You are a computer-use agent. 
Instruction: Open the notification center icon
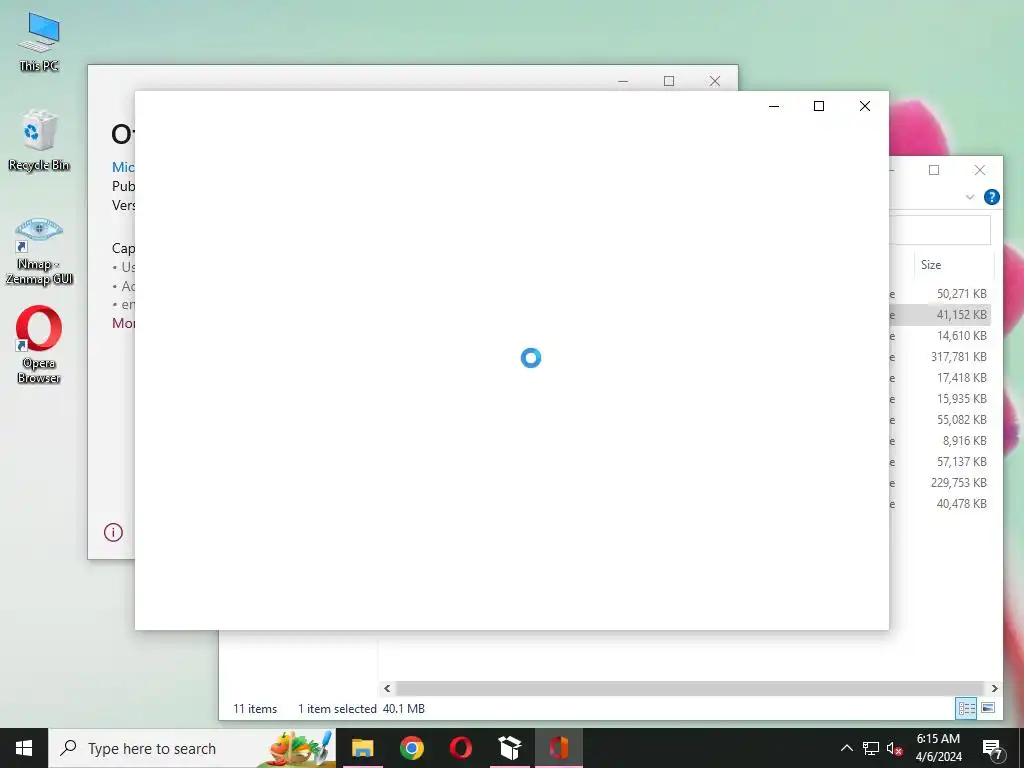click(x=993, y=749)
